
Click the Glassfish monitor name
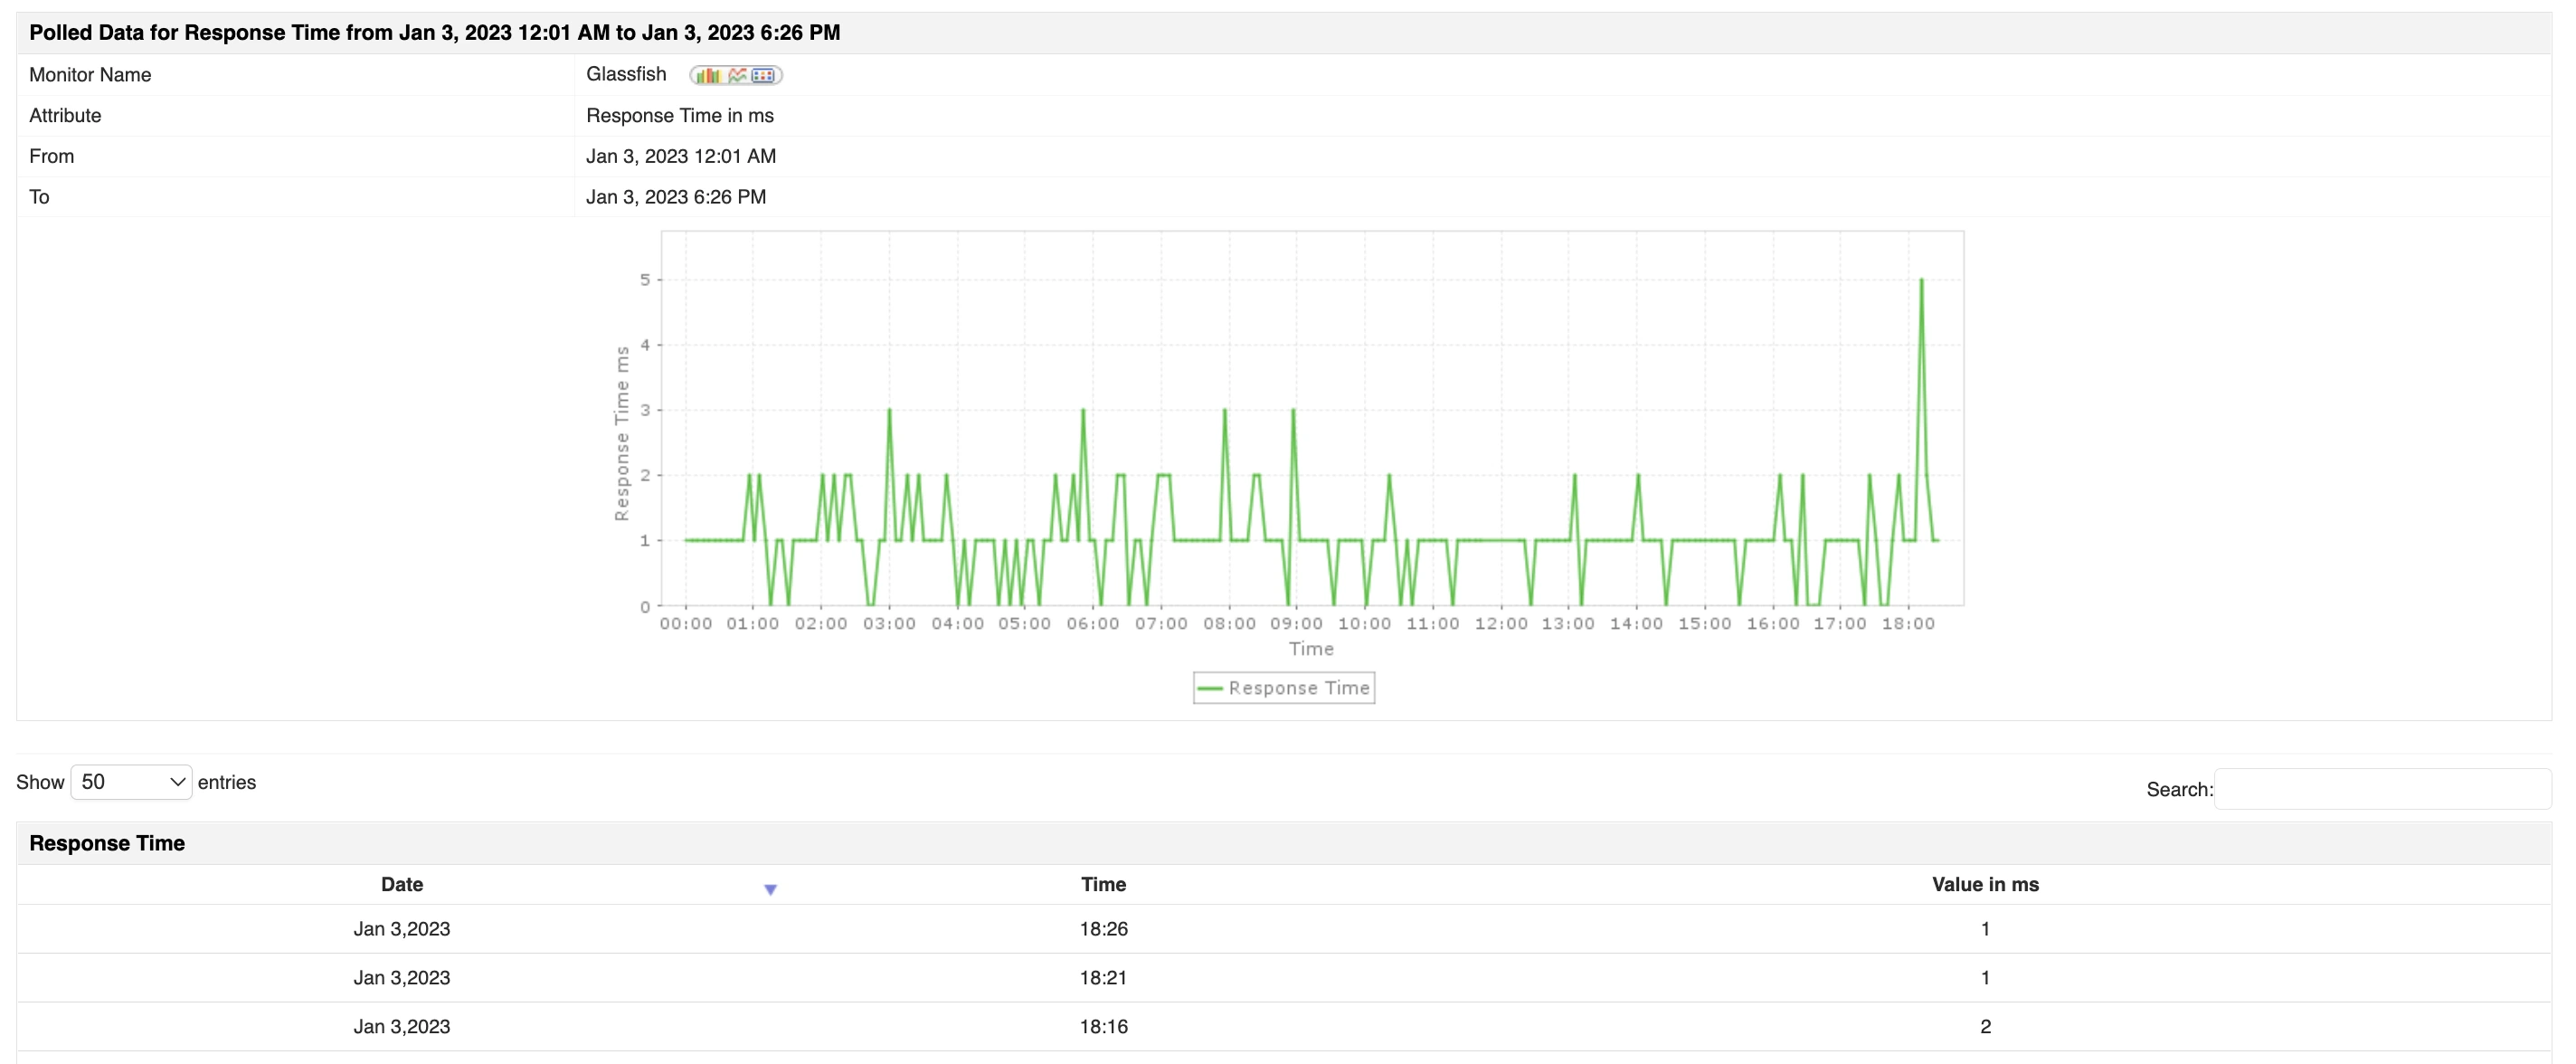click(x=626, y=74)
